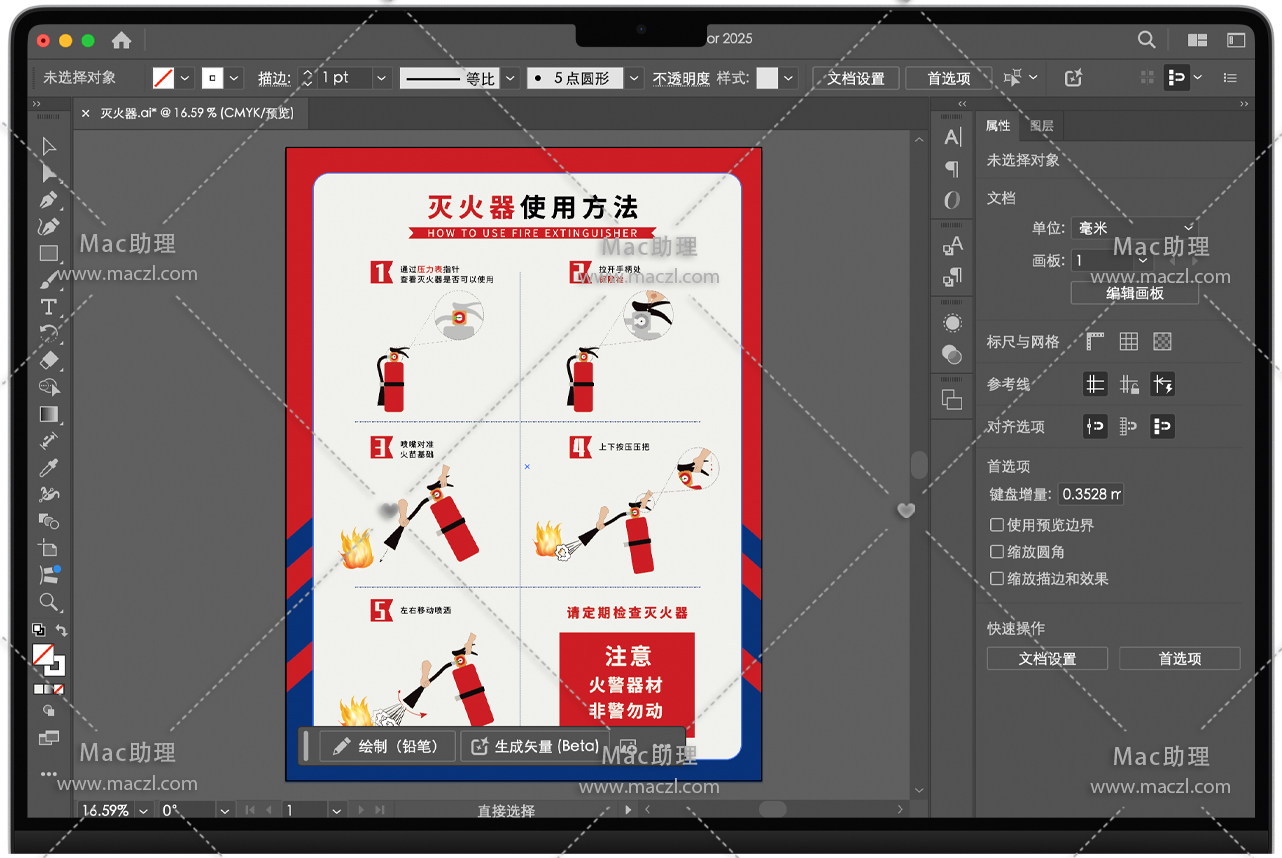Activate the Zoom magnifier tool

click(48, 602)
